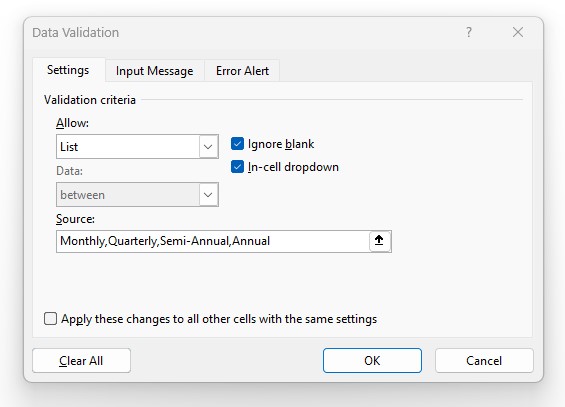Confirm with the OK button
The width and height of the screenshot is (565, 407).
coord(372,361)
